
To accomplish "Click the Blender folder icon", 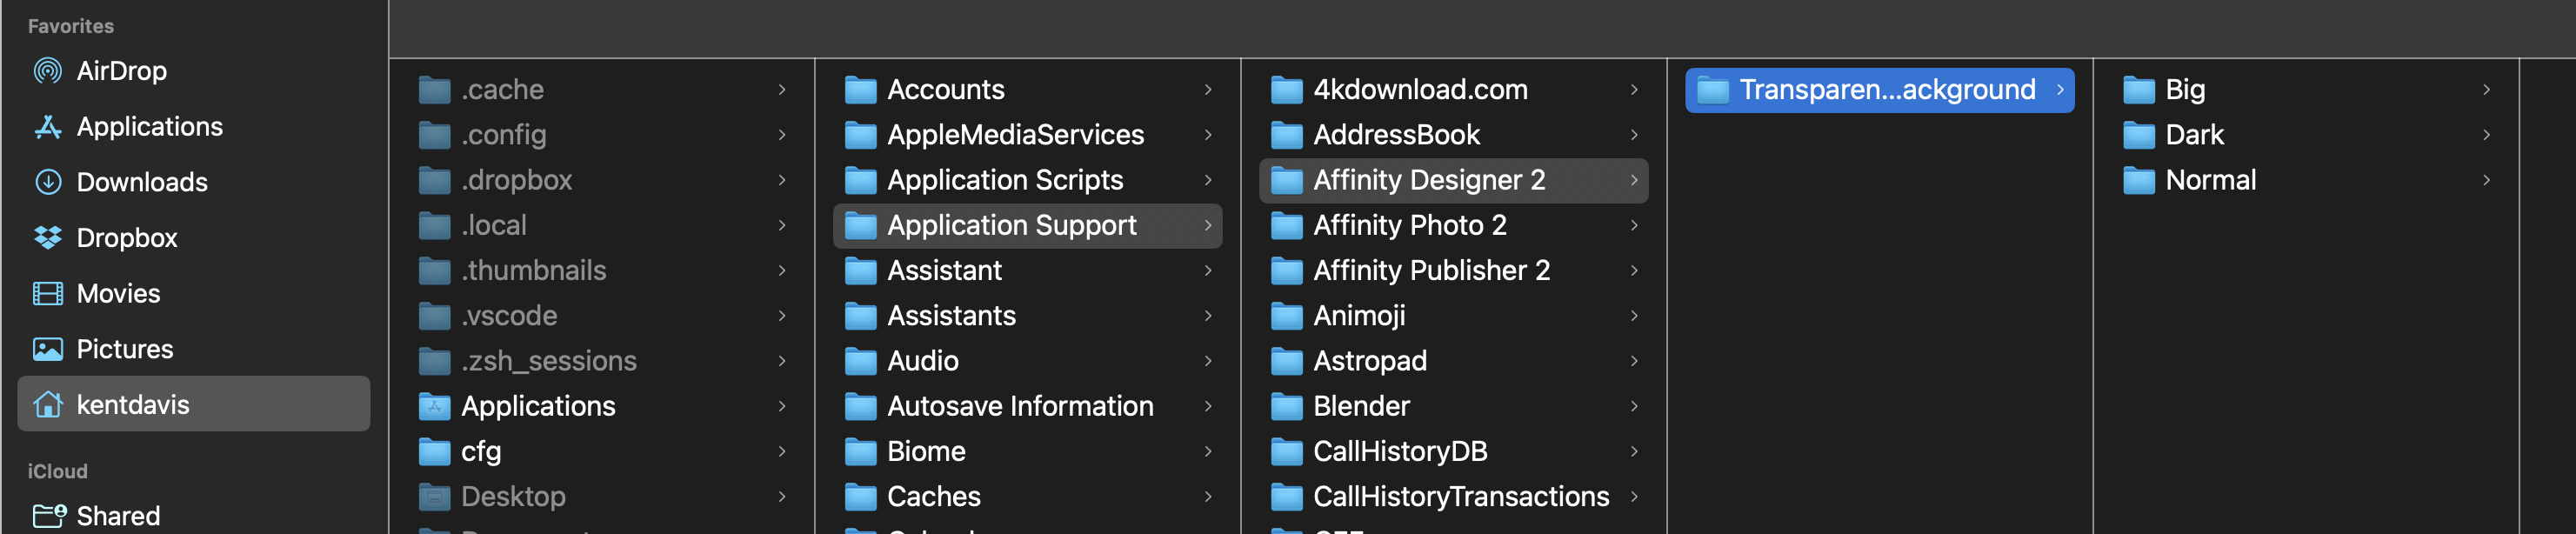I will [1286, 406].
